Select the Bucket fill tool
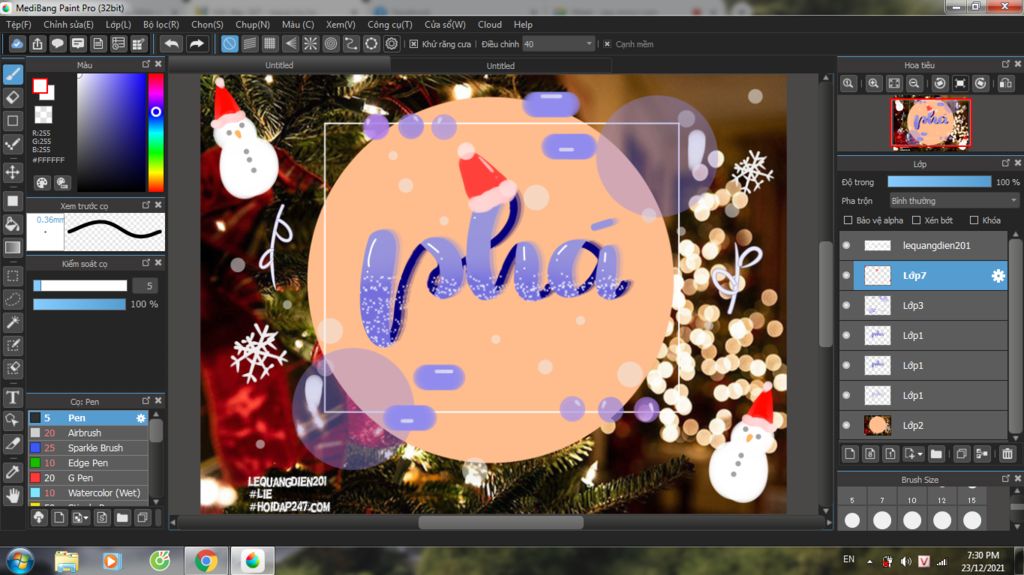The width and height of the screenshot is (1024, 575). (x=12, y=224)
